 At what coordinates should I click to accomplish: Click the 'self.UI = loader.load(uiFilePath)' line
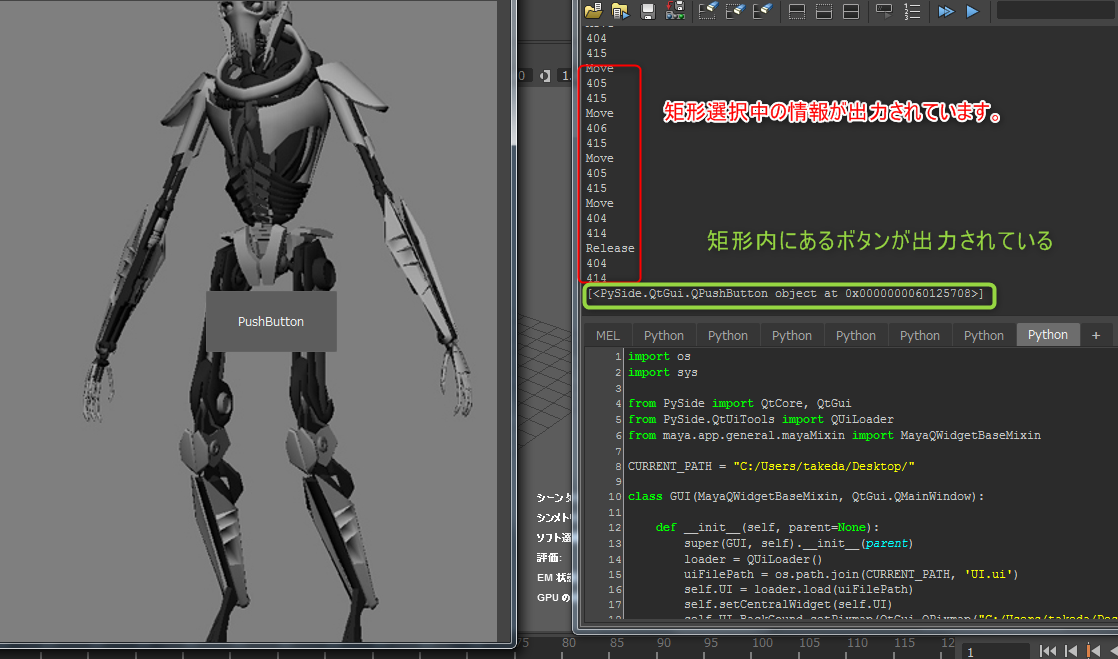799,589
